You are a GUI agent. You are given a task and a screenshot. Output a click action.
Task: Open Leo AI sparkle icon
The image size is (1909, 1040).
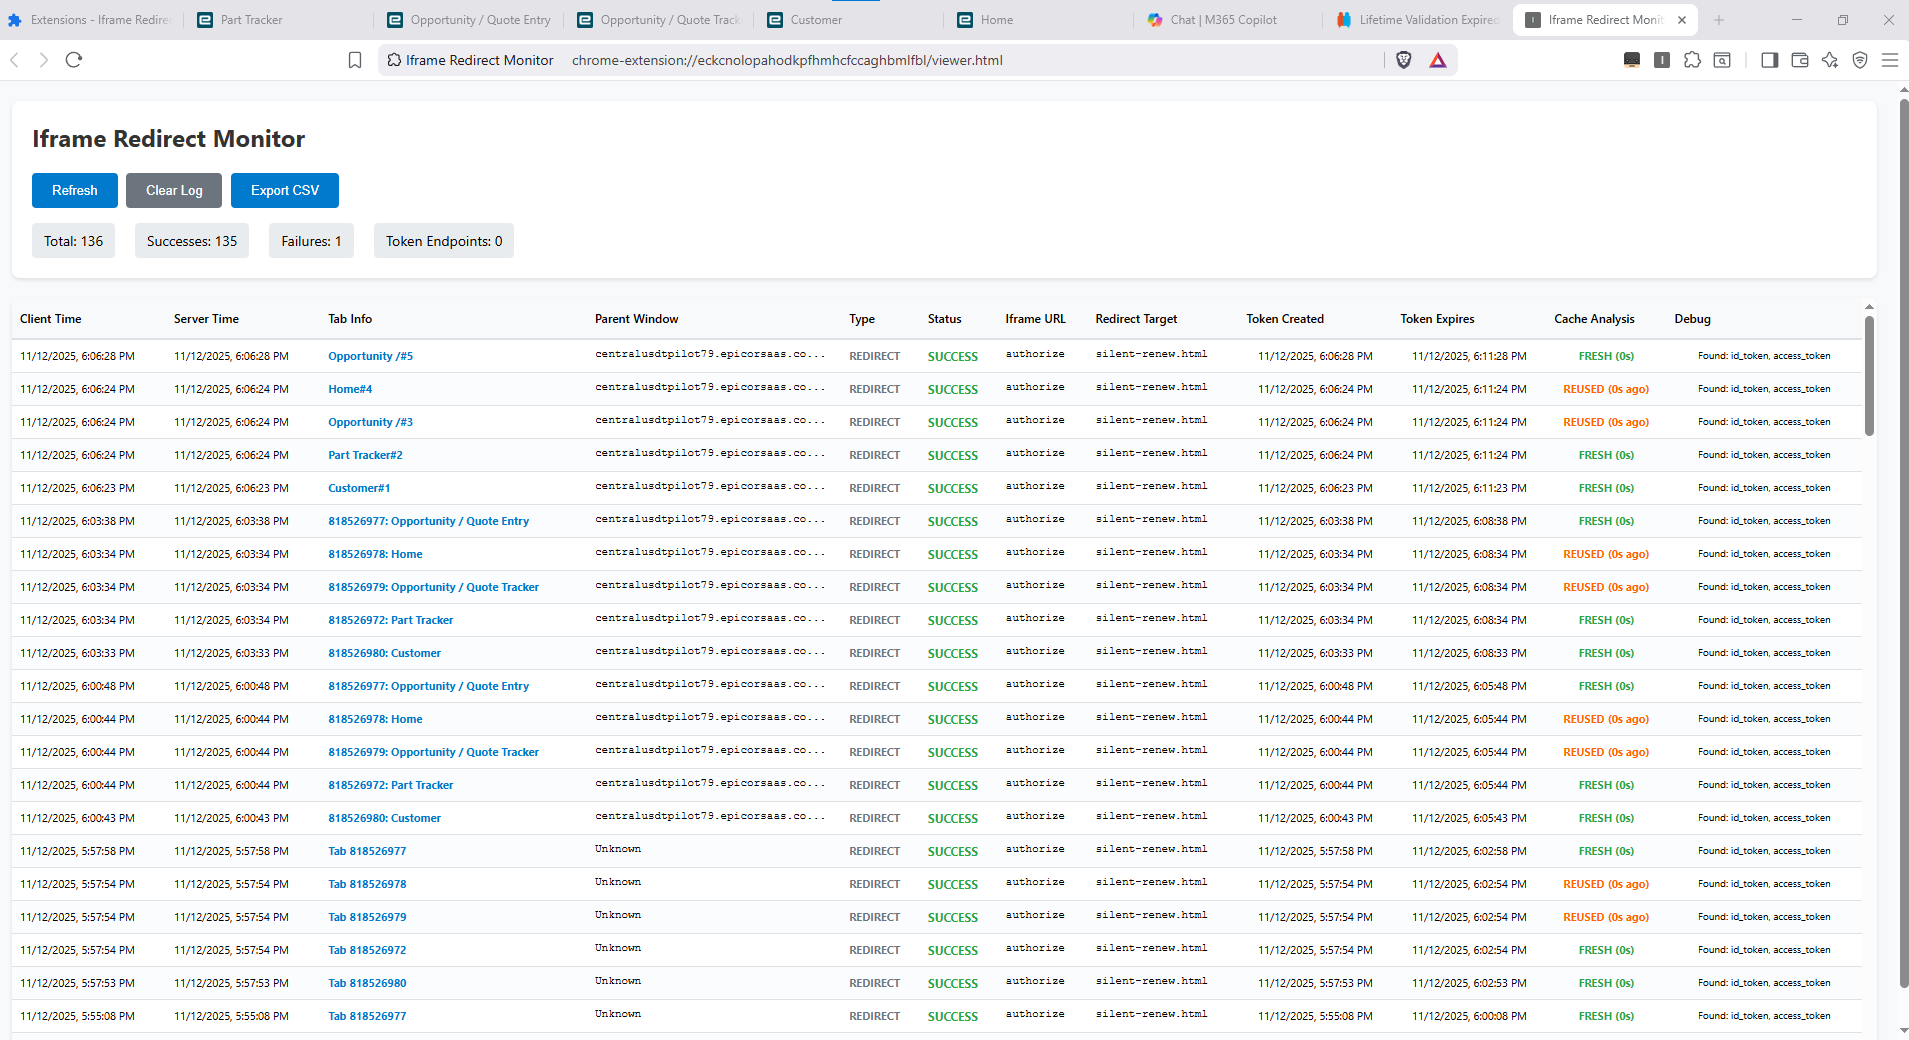click(1829, 60)
